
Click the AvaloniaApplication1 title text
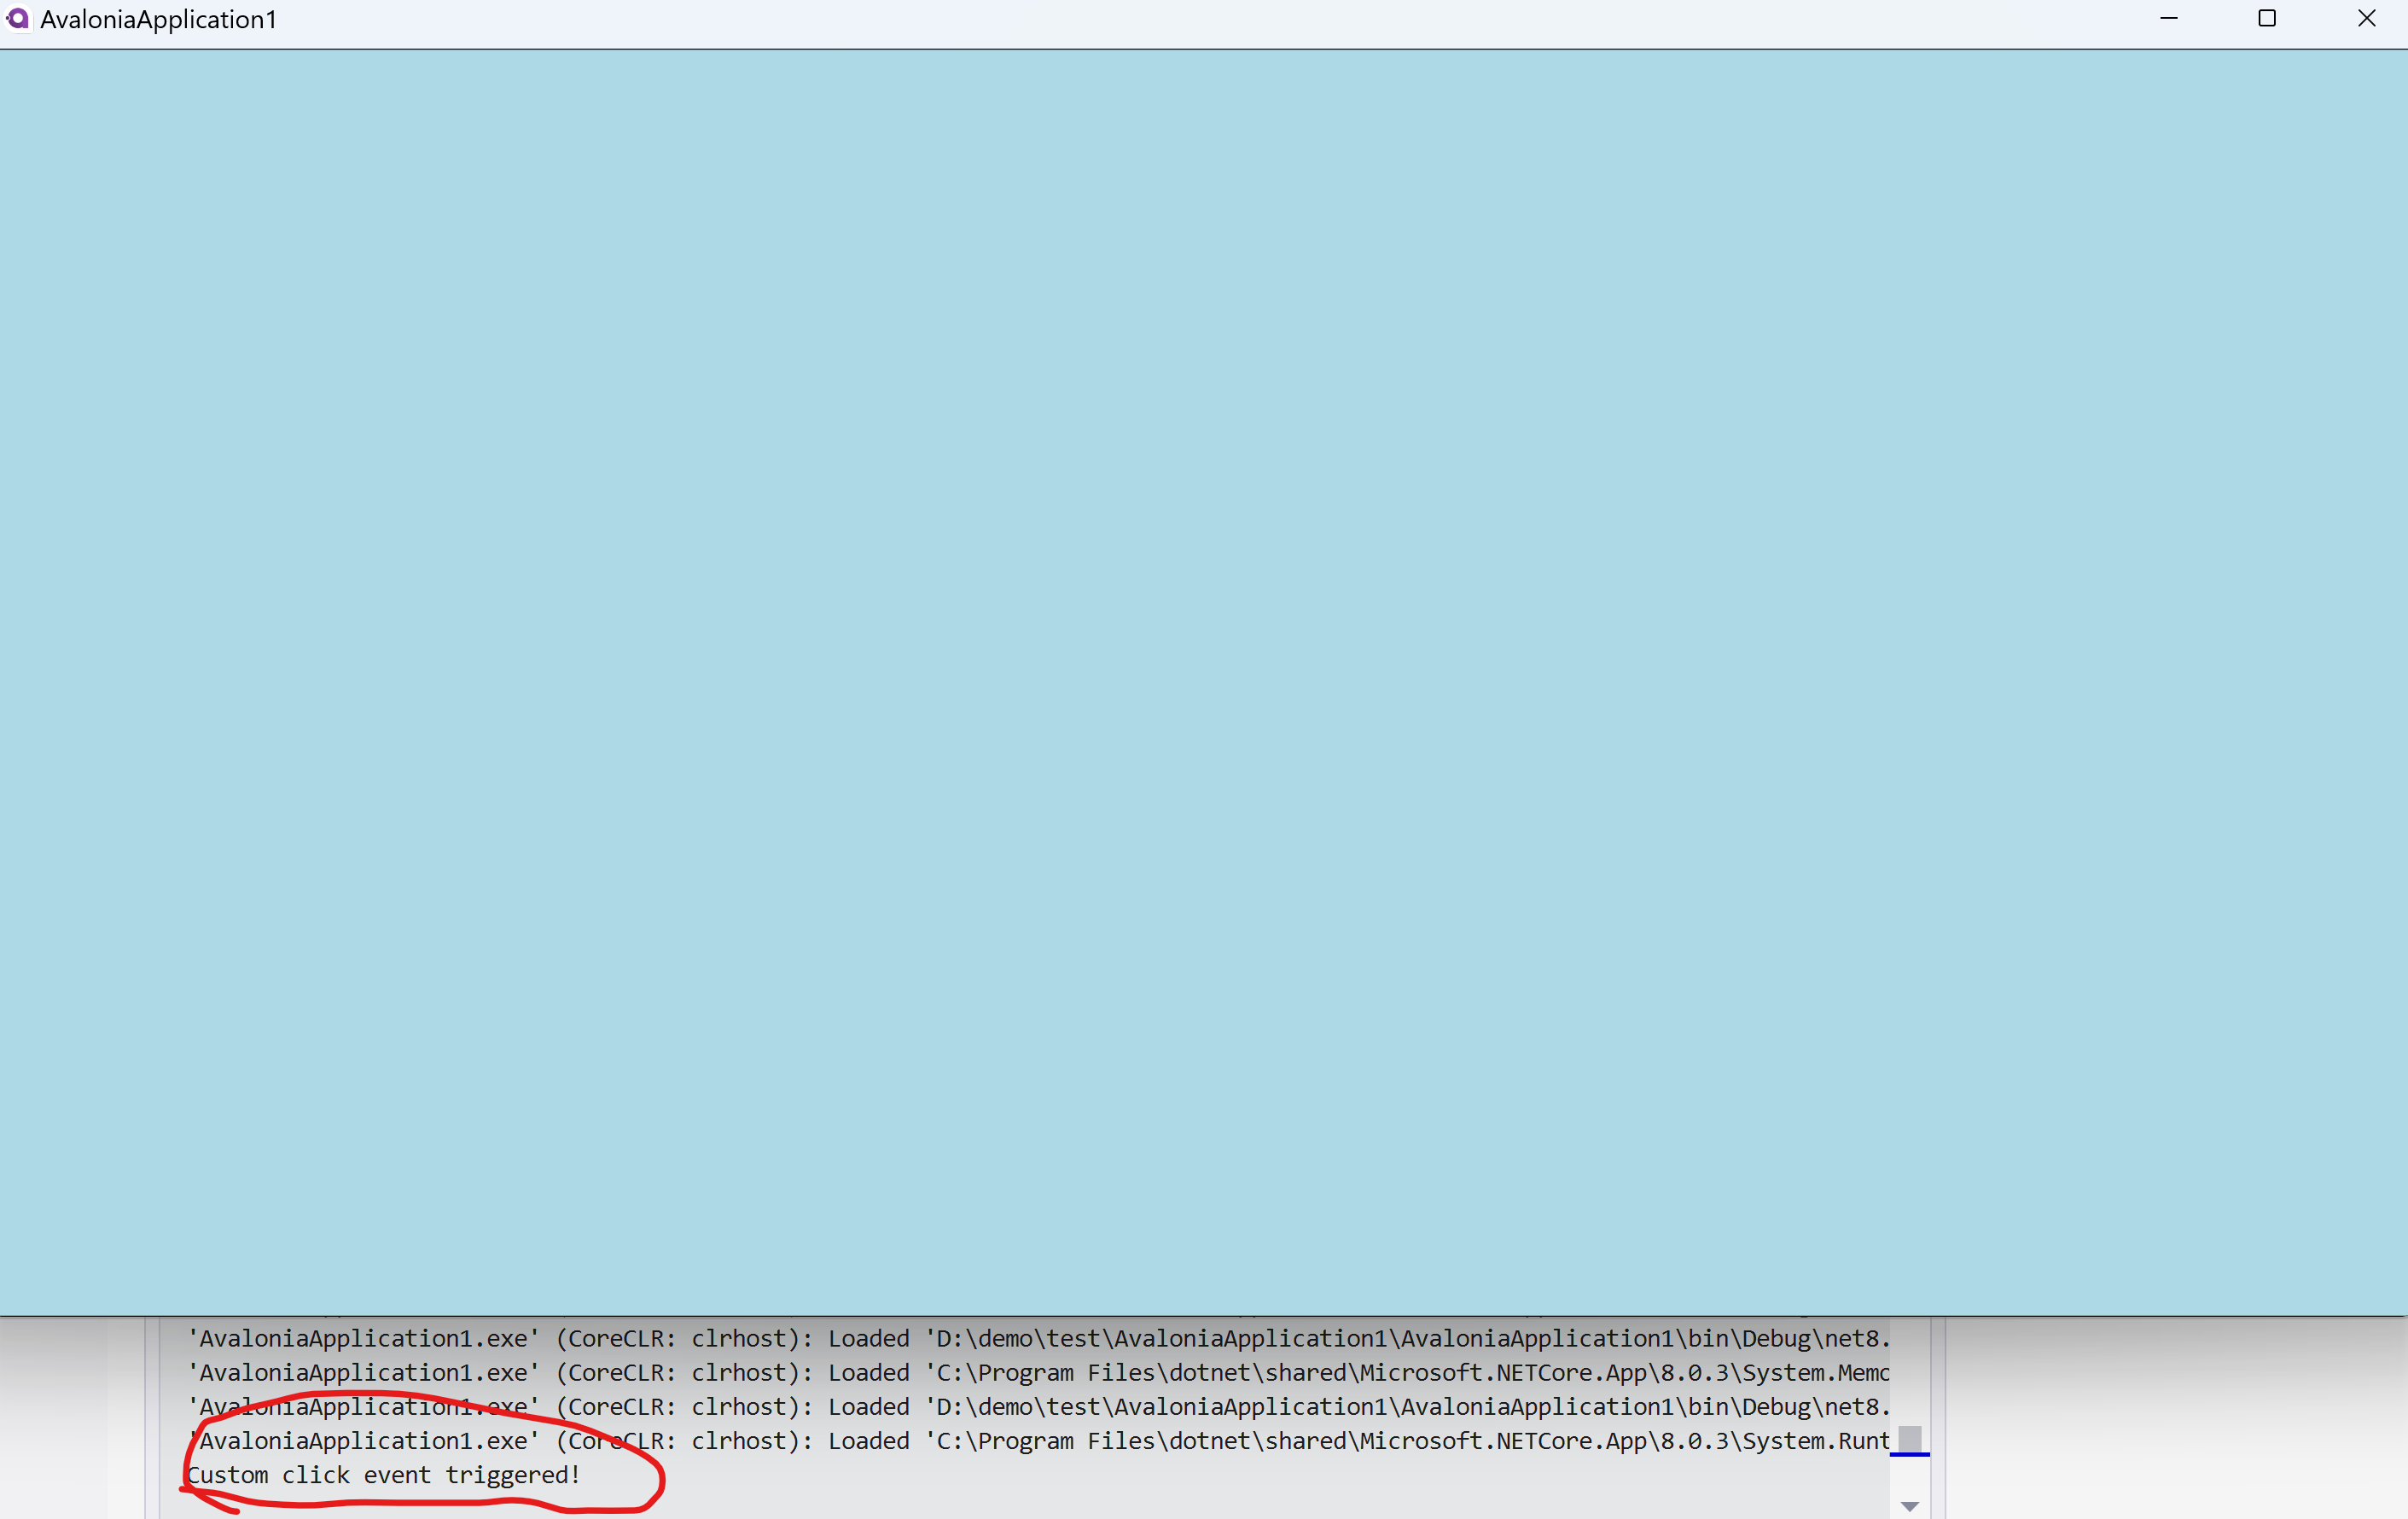158,20
